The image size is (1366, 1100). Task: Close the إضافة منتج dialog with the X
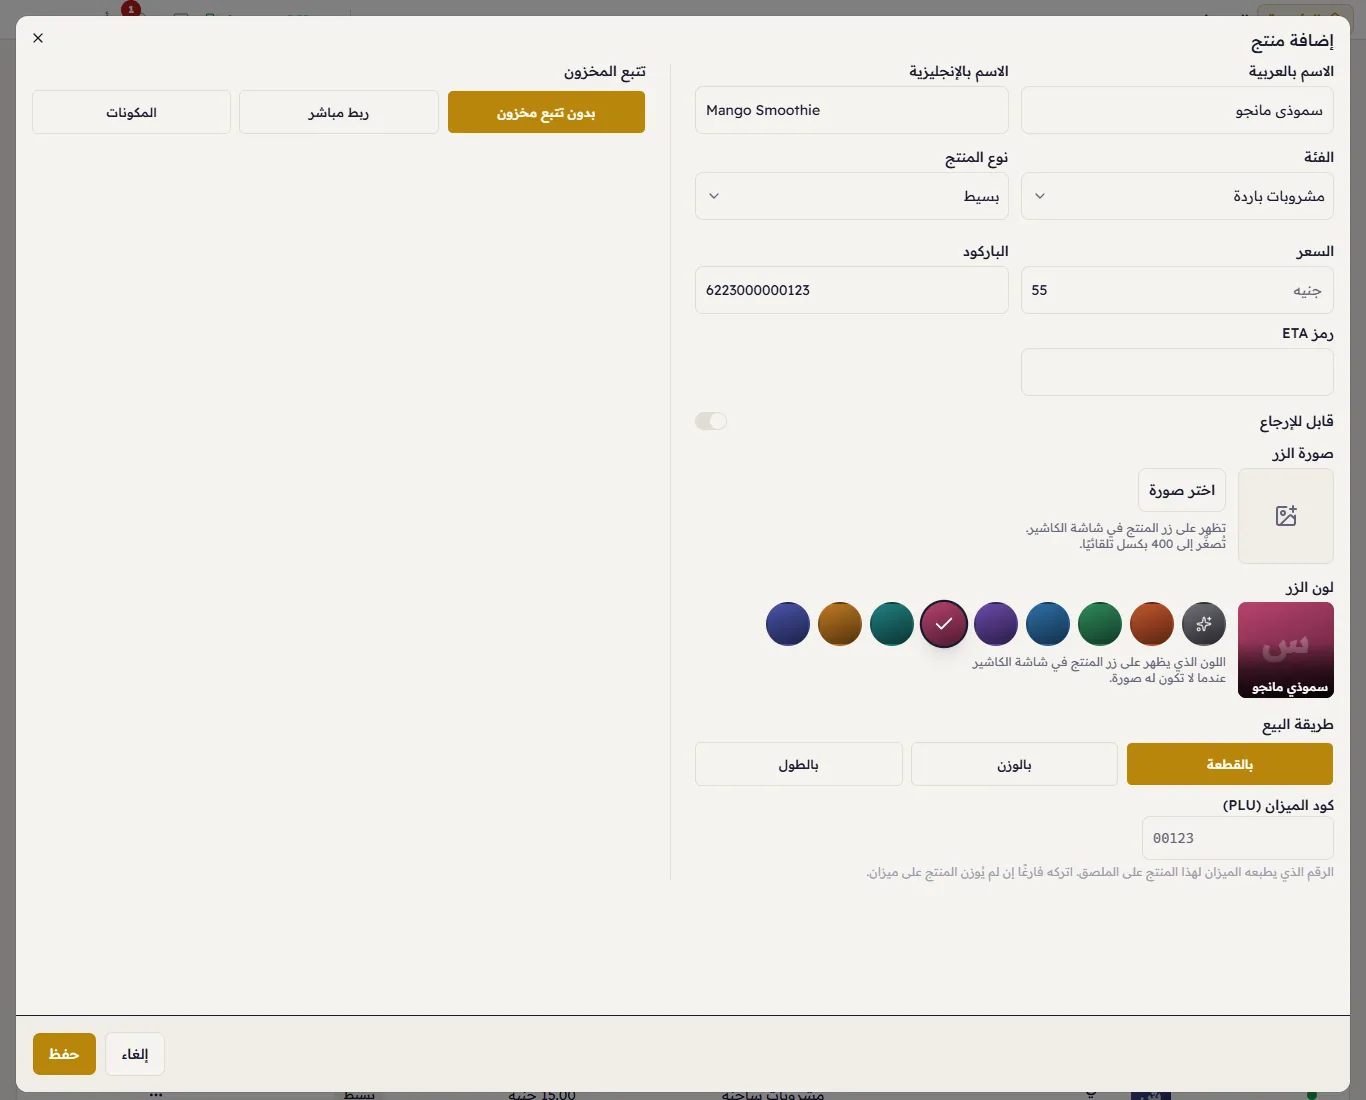(38, 38)
